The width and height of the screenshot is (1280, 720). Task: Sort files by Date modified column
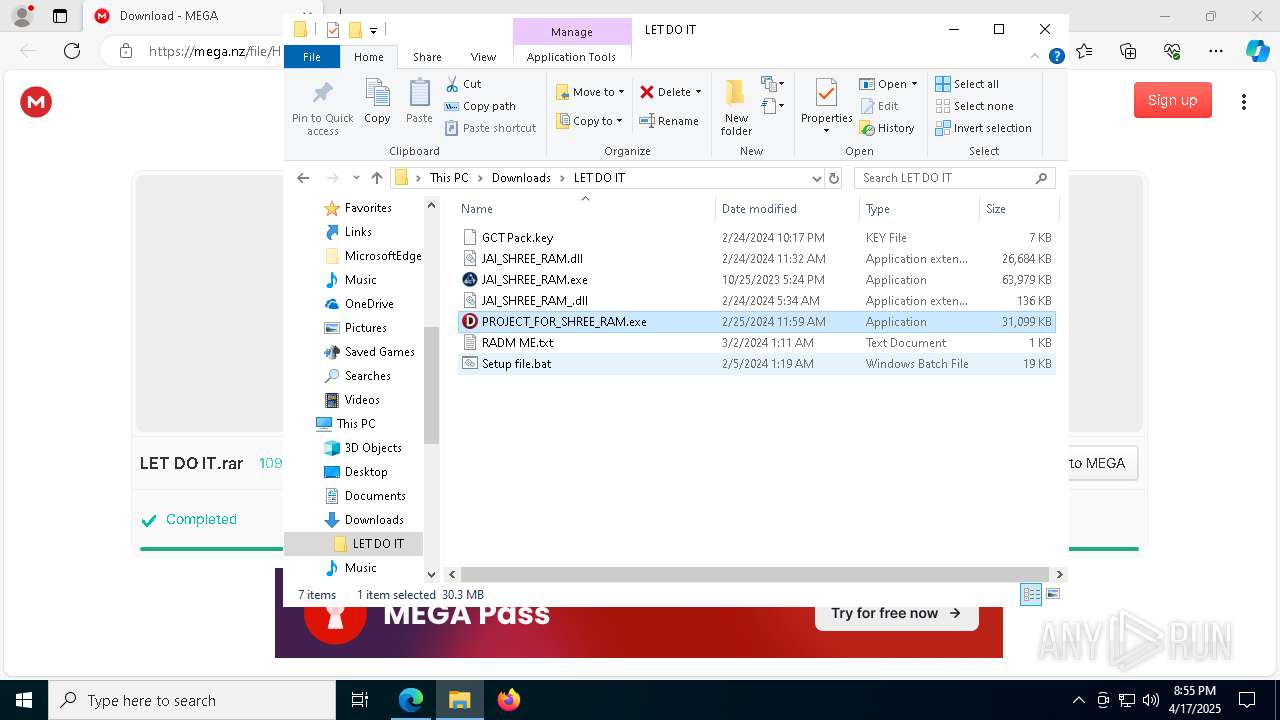(x=787, y=209)
